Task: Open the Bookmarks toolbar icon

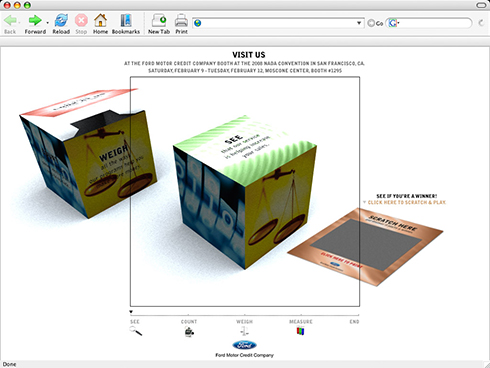Action: [126, 21]
